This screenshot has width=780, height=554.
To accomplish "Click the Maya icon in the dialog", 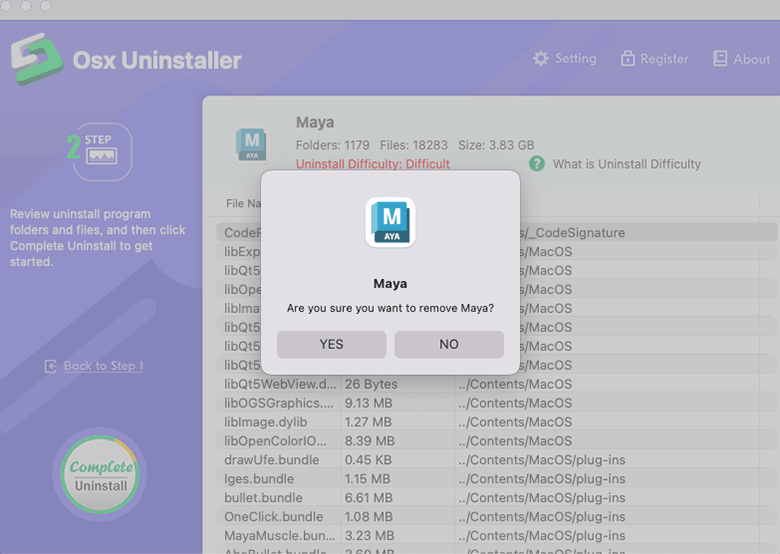I will pos(390,222).
